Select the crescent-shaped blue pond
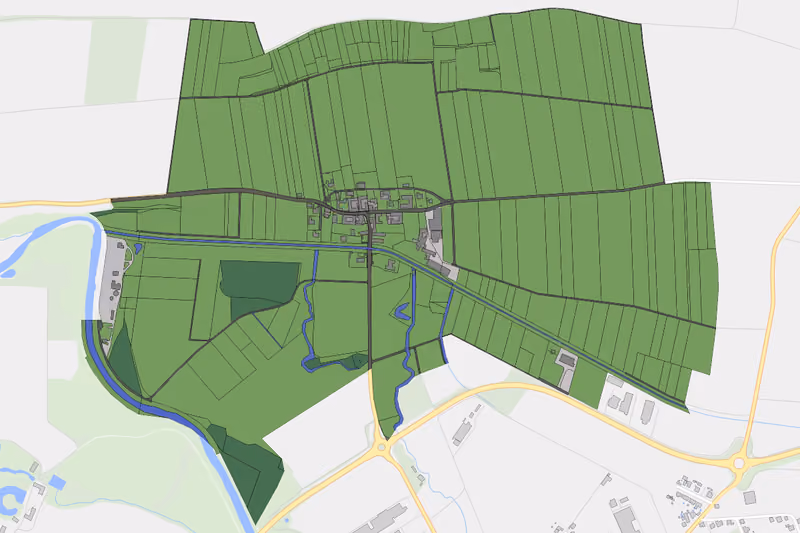800x533 pixels. point(403,312)
